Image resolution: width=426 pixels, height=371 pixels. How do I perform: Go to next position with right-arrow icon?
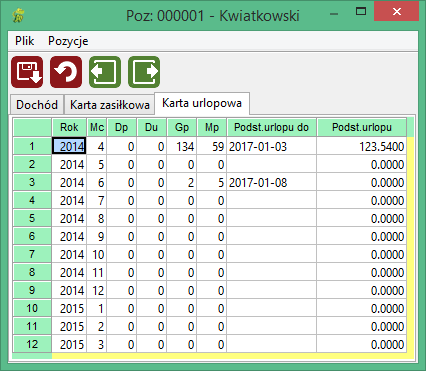[144, 72]
